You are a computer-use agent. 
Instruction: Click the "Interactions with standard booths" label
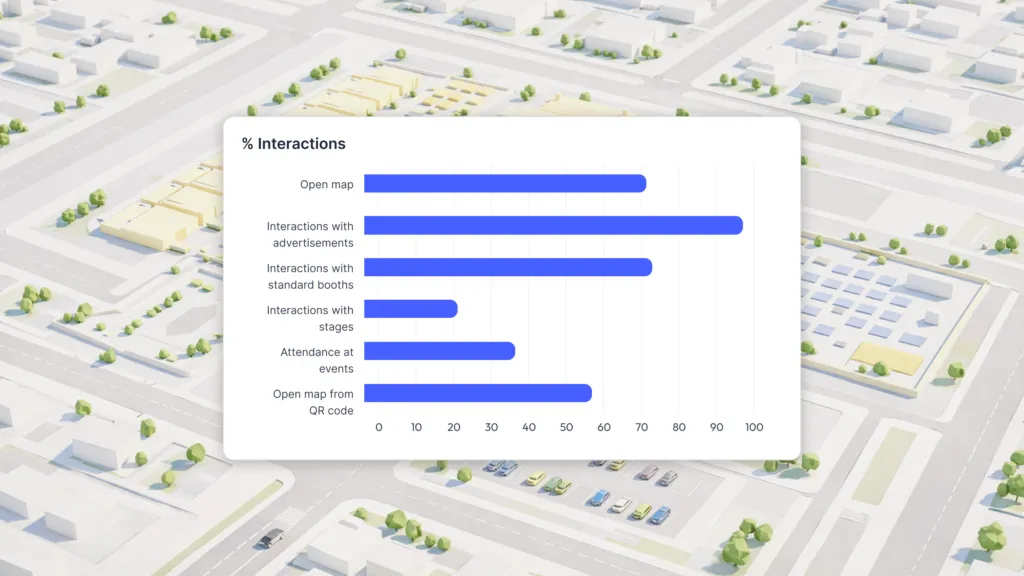point(310,277)
